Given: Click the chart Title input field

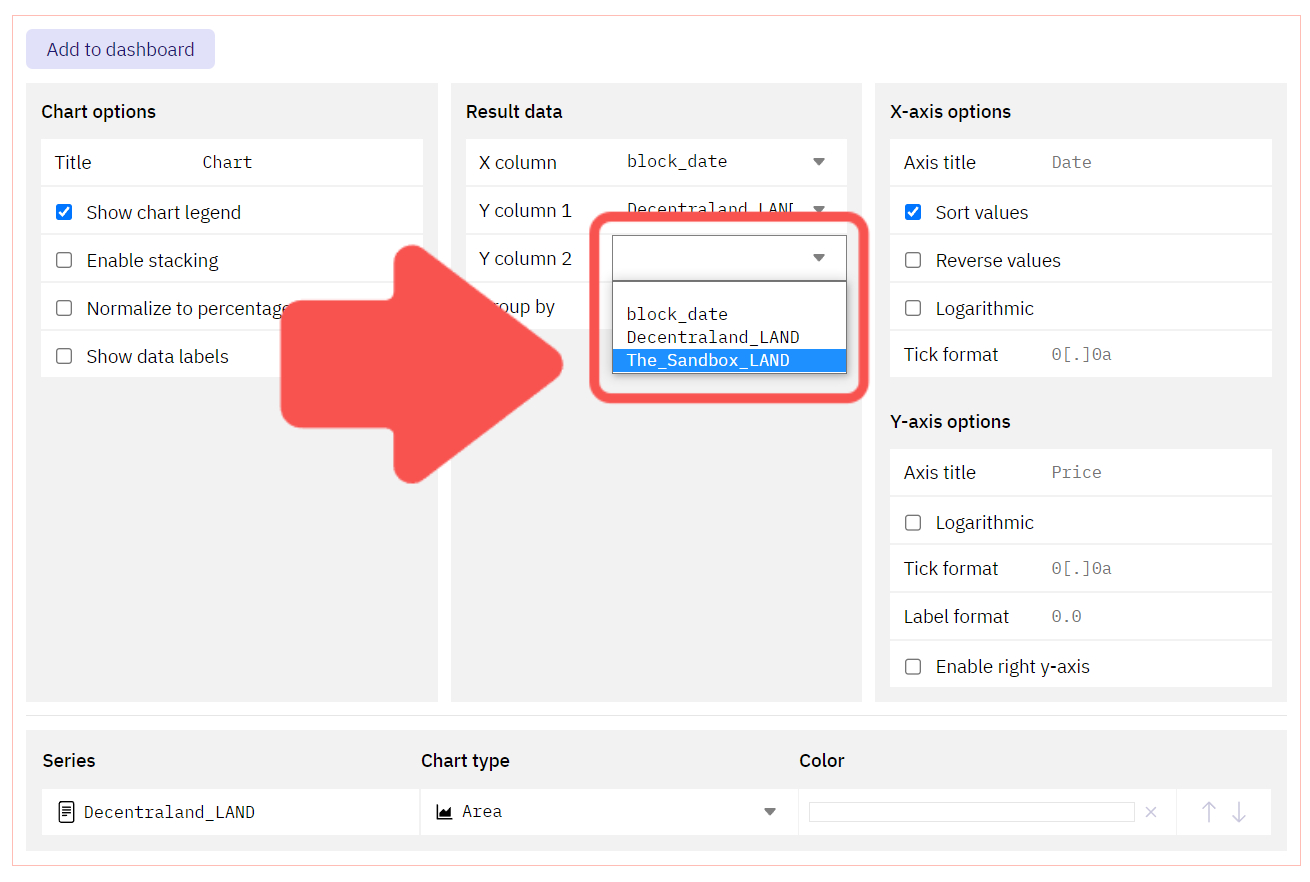Looking at the screenshot, I should coord(305,162).
